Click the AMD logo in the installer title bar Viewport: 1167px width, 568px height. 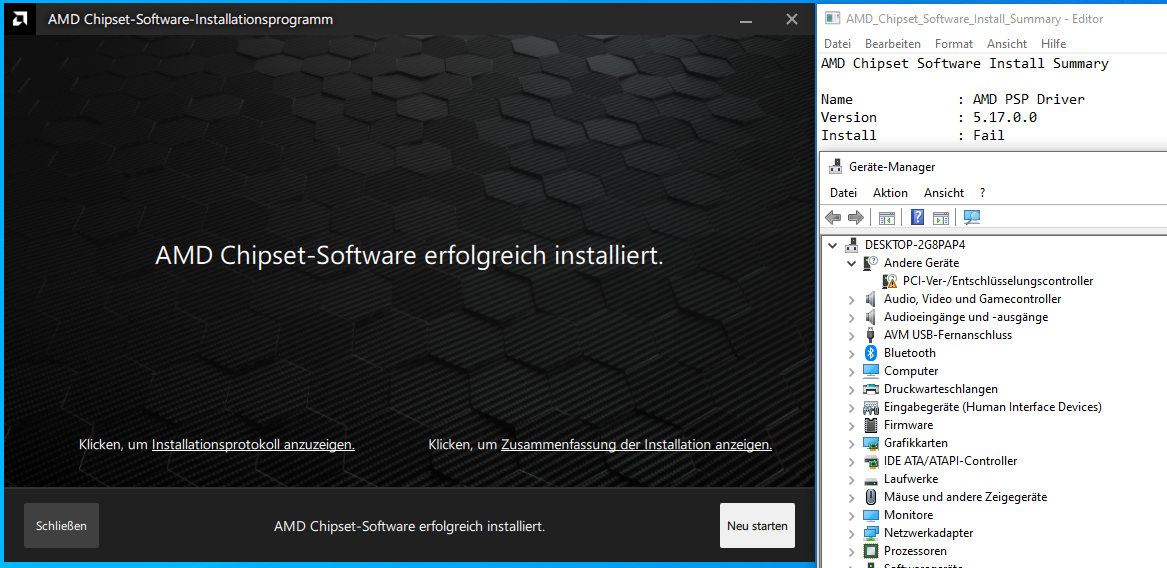coord(19,19)
